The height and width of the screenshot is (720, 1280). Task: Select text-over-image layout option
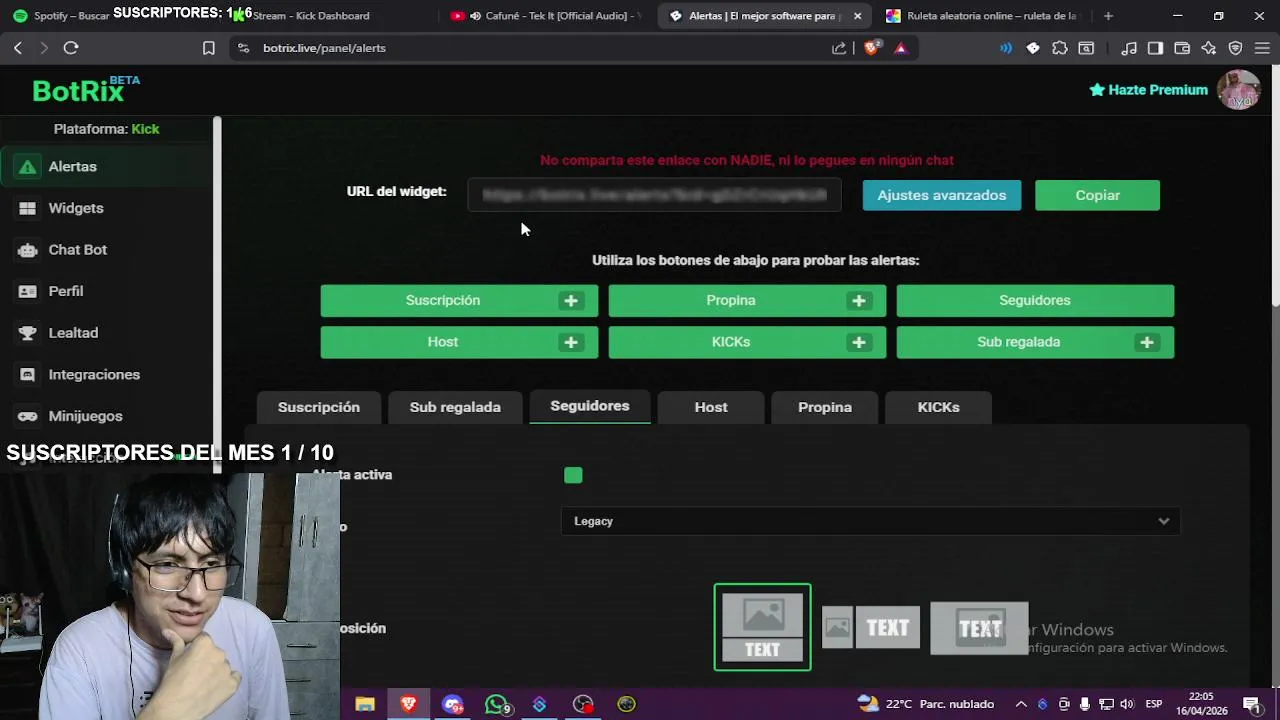(x=979, y=628)
